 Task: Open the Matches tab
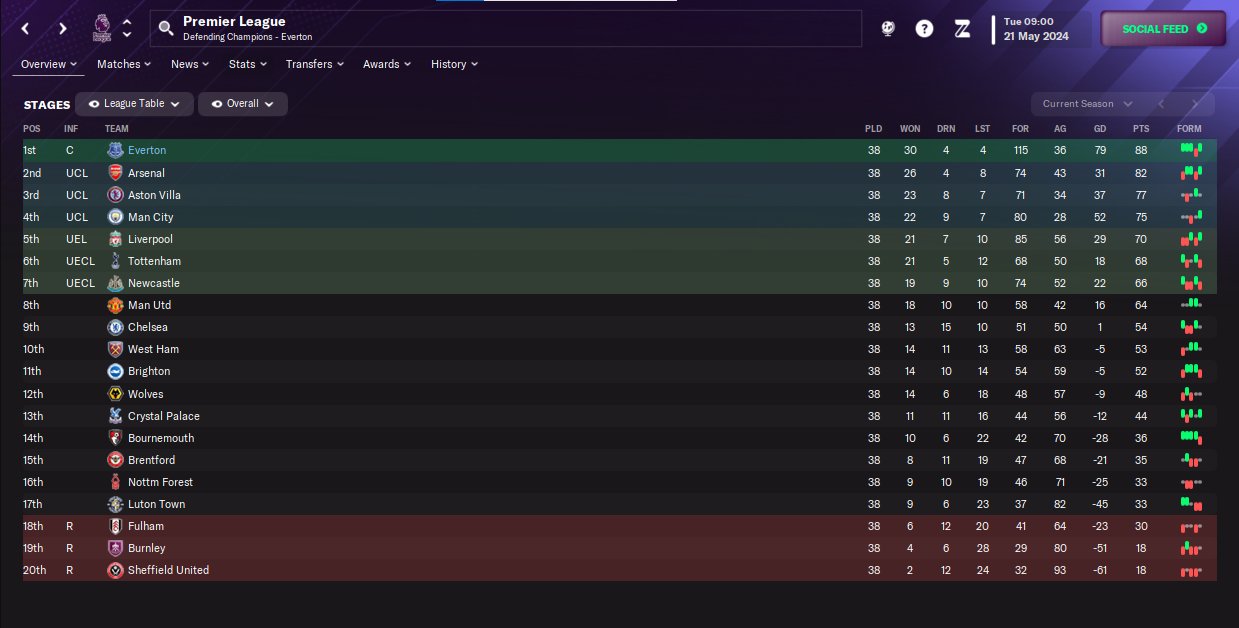click(124, 64)
